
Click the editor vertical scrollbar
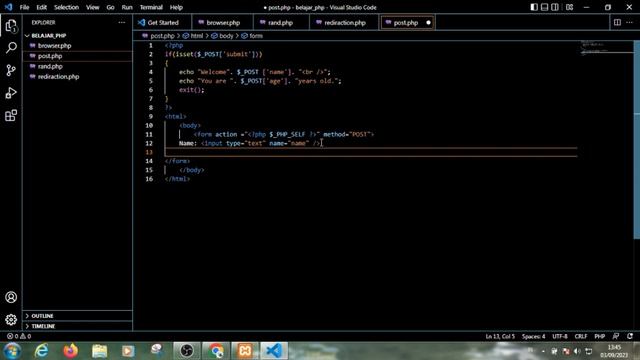[x=637, y=140]
